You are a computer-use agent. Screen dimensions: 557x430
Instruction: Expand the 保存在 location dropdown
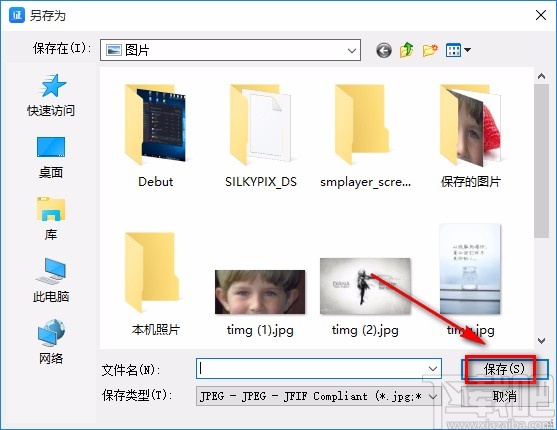coord(352,50)
